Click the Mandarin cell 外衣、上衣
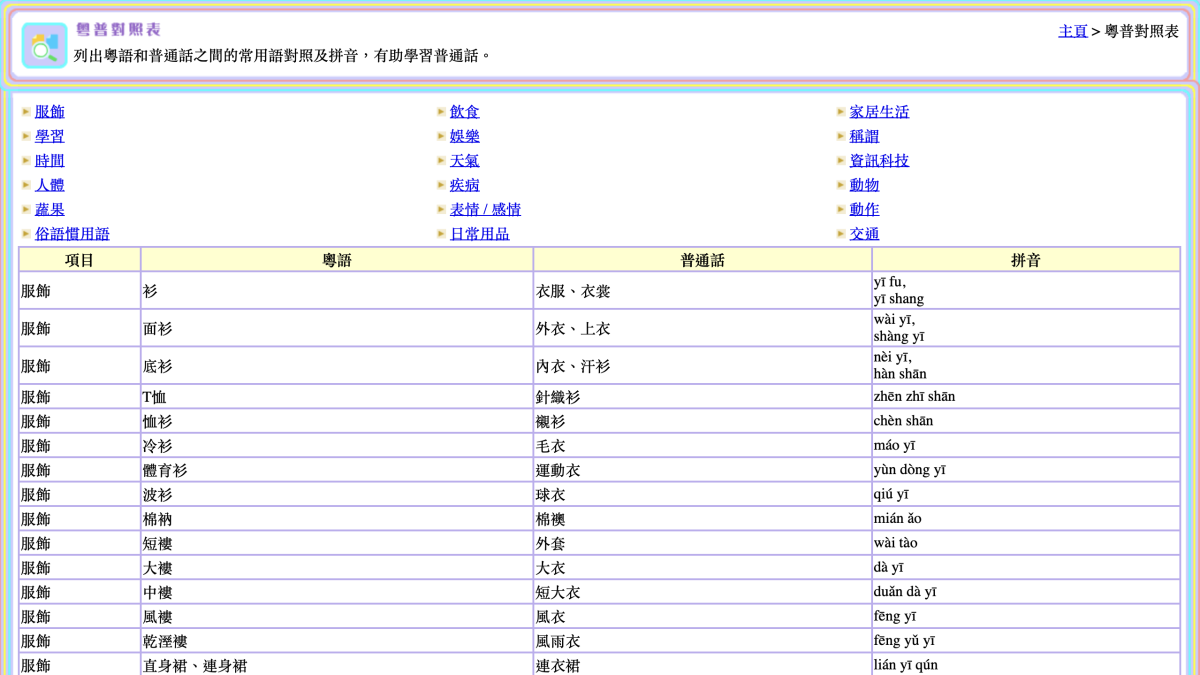Screen dimensions: 1200x675 [x=703, y=328]
